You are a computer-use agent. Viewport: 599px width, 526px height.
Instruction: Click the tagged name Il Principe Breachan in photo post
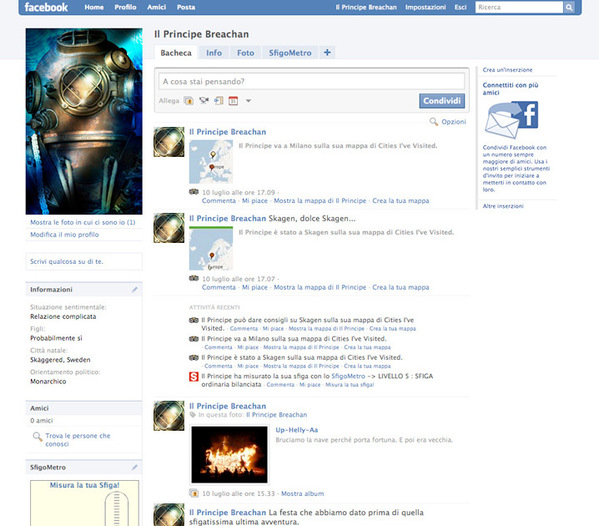point(277,415)
